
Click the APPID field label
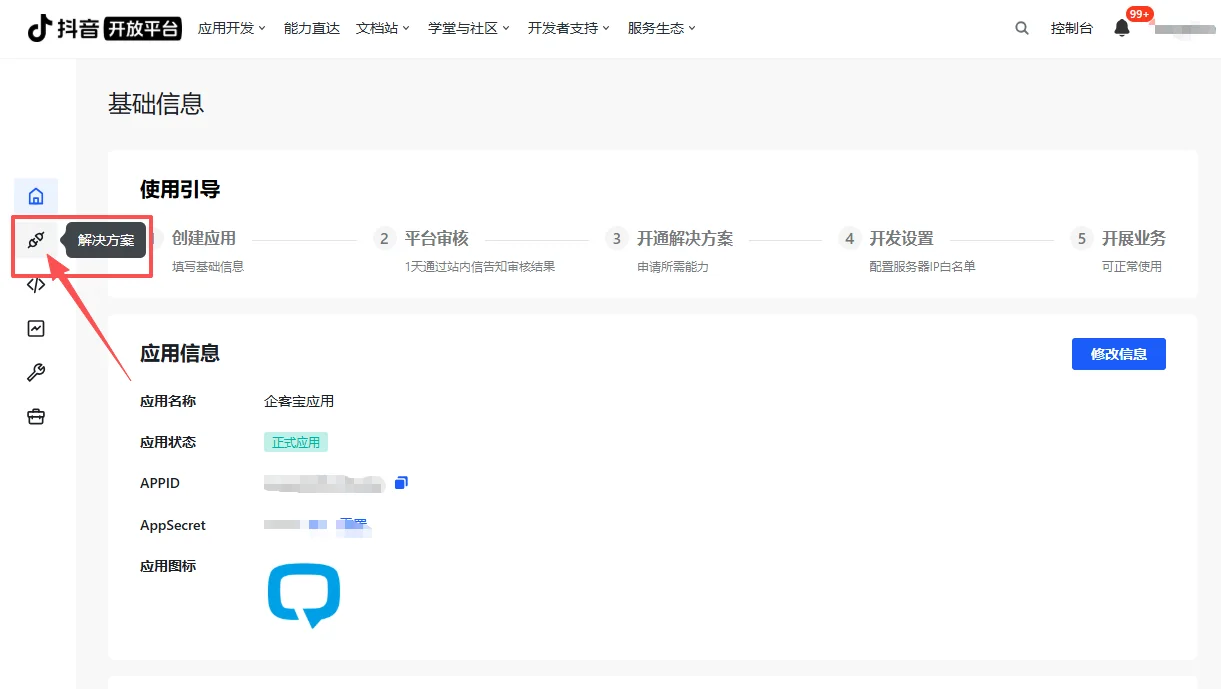pos(160,483)
